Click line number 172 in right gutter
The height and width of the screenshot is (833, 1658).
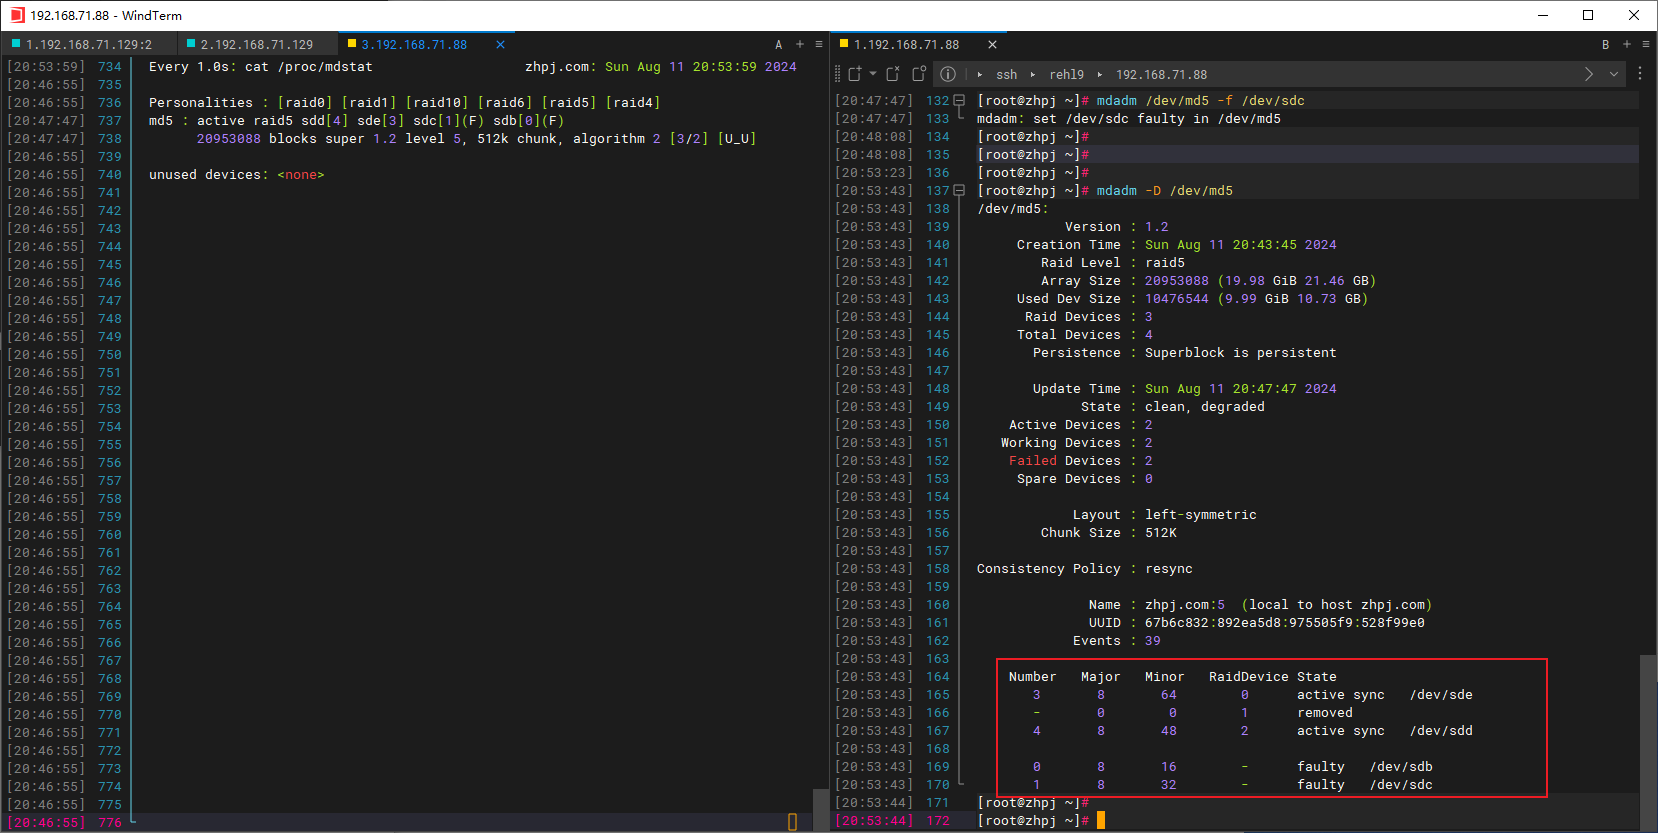(x=937, y=820)
